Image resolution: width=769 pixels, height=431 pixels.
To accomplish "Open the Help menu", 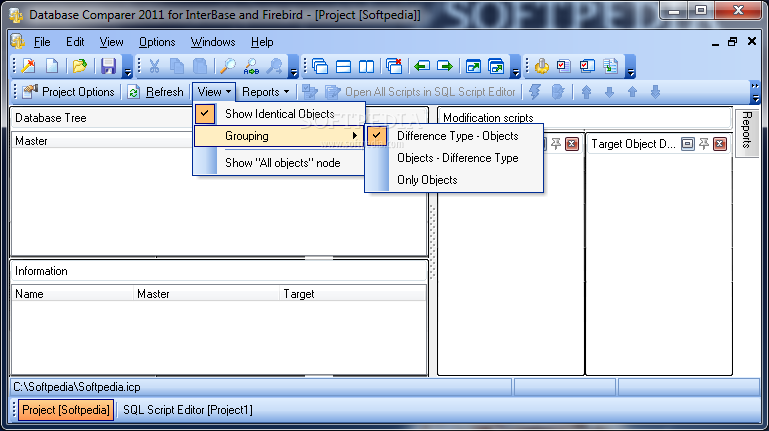I will click(x=262, y=42).
